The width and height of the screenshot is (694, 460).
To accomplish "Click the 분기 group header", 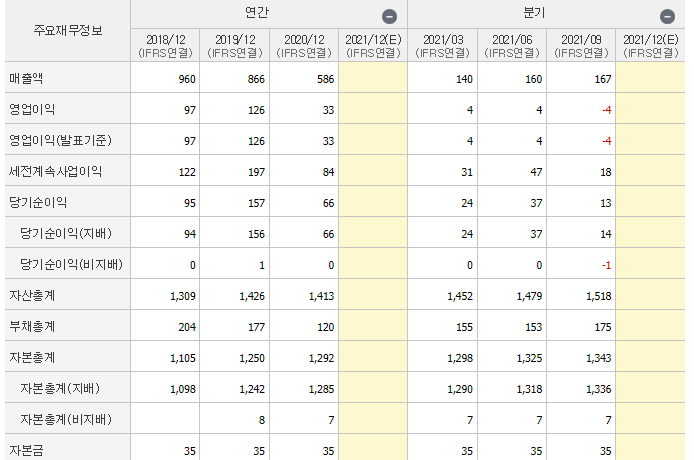I will (x=534, y=12).
